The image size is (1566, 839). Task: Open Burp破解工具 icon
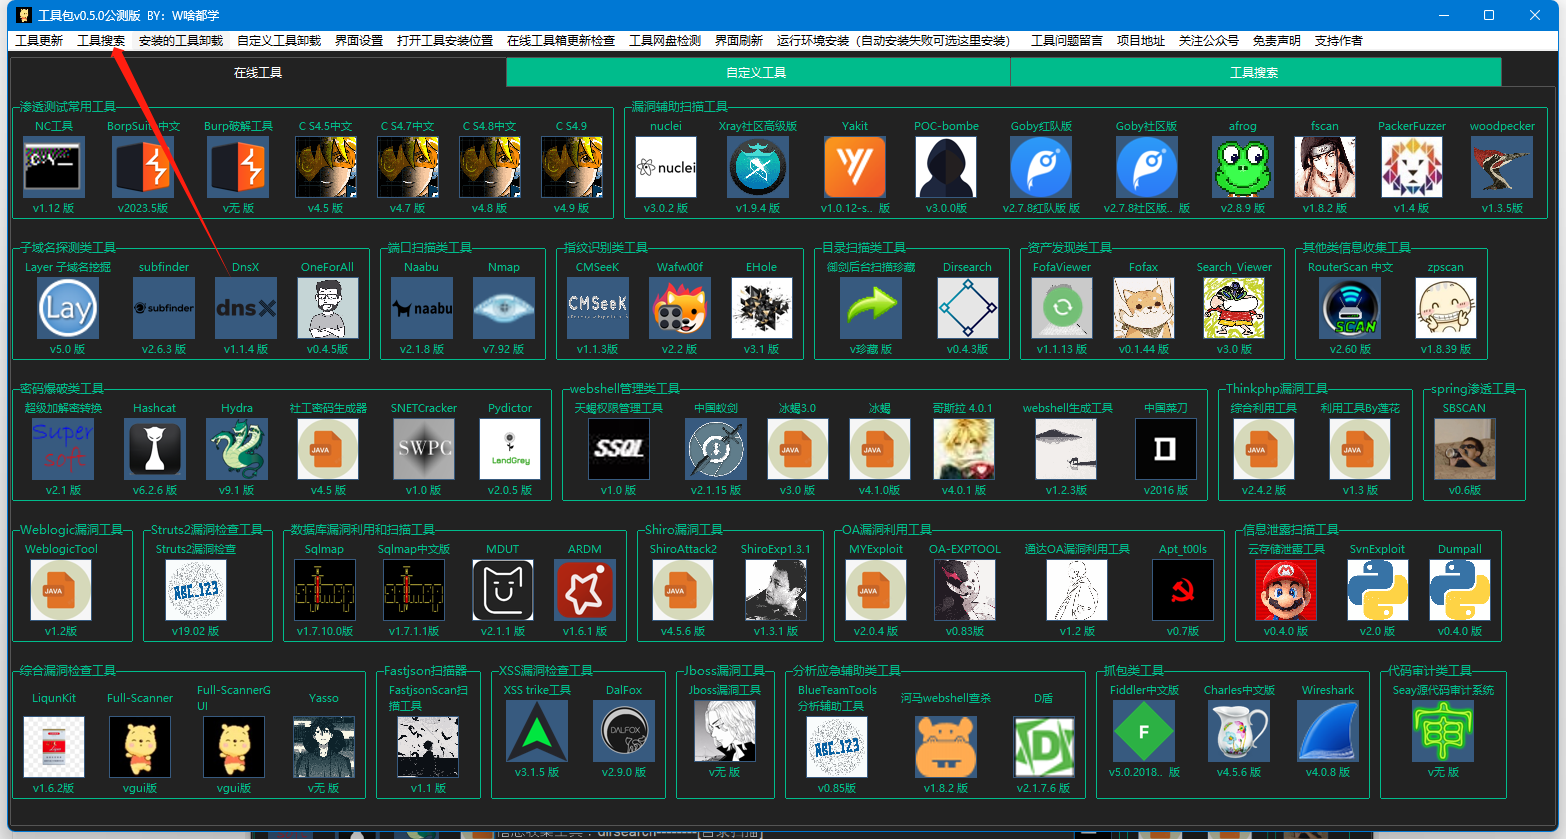click(238, 167)
